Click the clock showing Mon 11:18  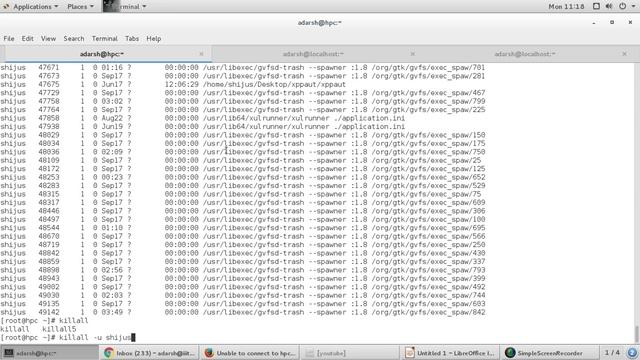(566, 7)
